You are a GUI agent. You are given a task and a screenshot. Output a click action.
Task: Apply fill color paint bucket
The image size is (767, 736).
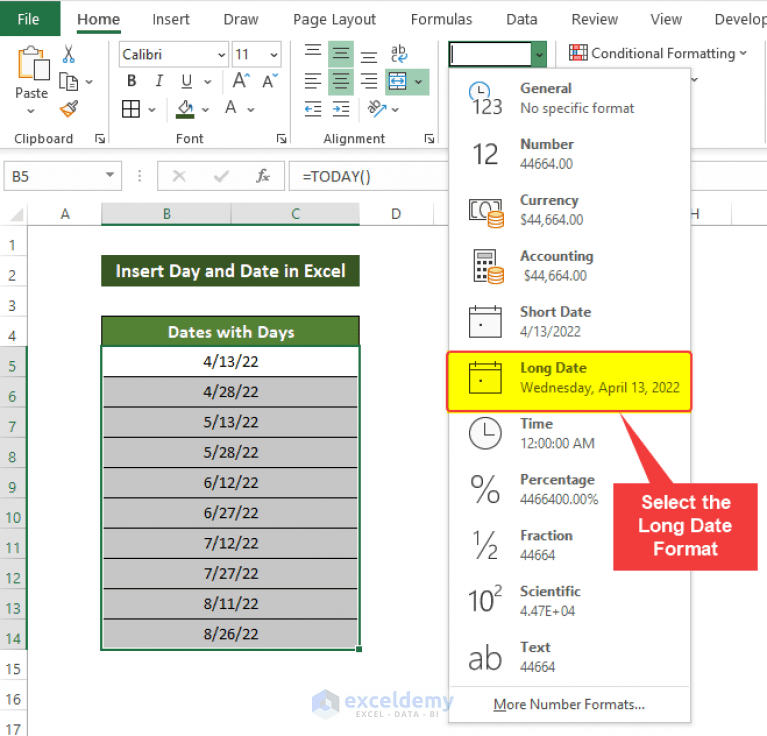point(185,109)
